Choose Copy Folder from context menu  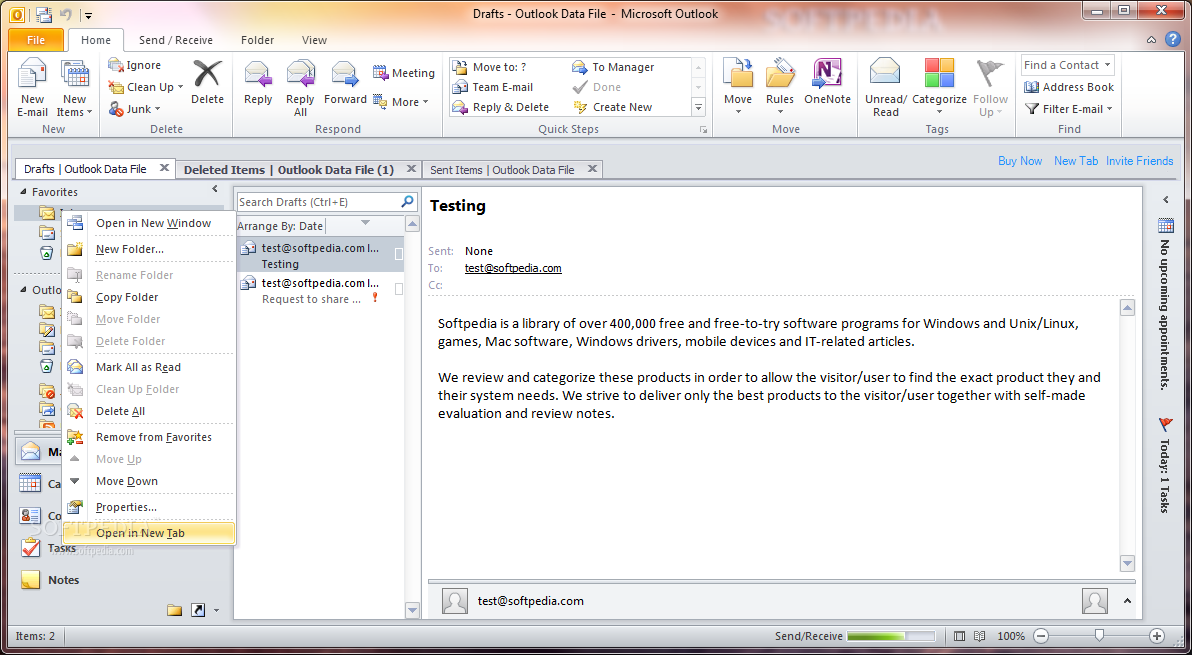[x=149, y=297]
